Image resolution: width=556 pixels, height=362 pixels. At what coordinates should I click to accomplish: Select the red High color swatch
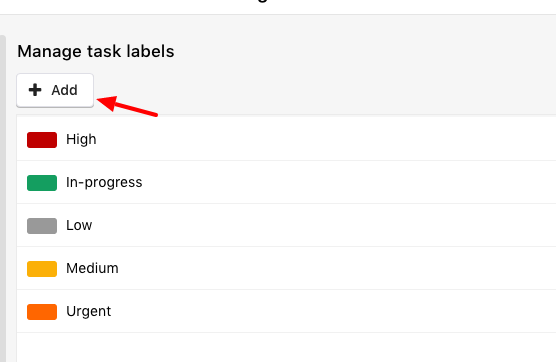(42, 140)
